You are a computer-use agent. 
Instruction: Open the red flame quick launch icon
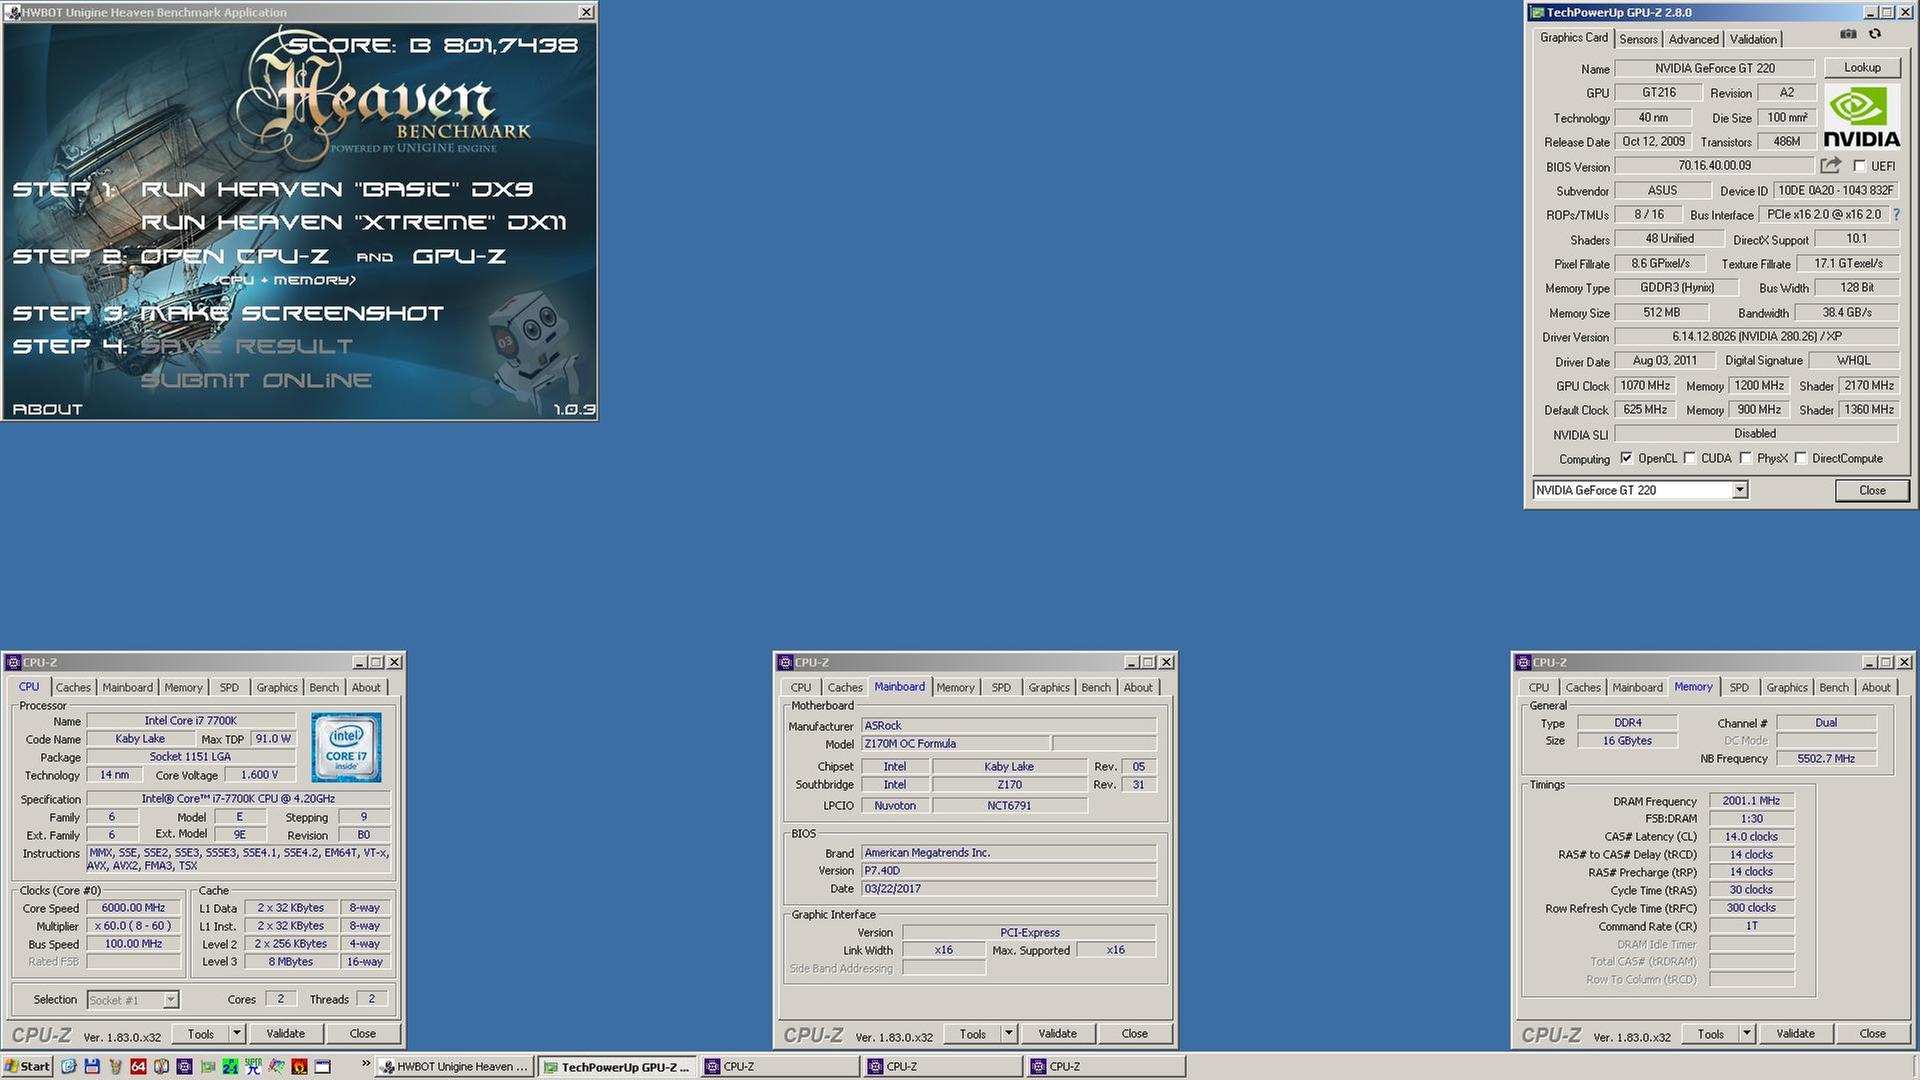(299, 1066)
